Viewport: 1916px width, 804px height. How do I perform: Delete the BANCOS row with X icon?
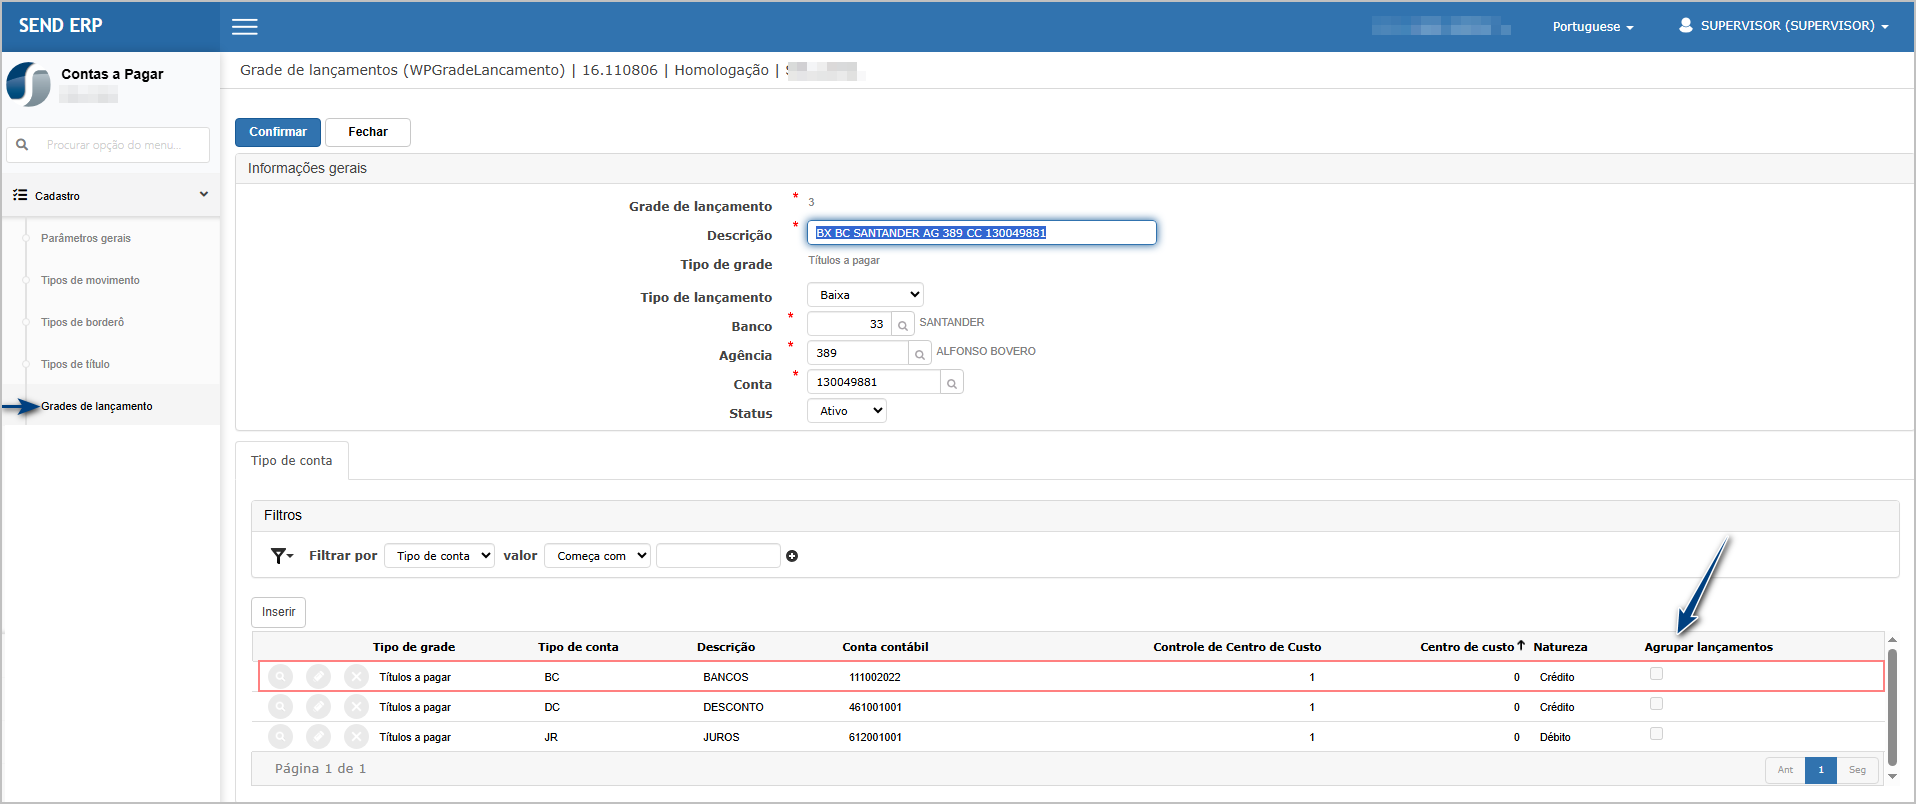(356, 677)
